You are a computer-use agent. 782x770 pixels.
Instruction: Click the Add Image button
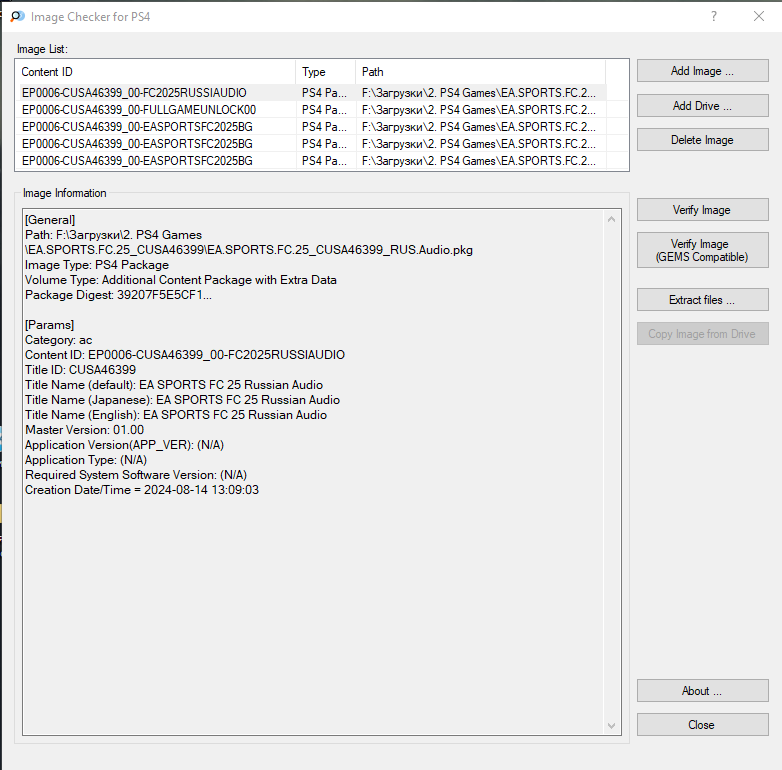(x=702, y=71)
